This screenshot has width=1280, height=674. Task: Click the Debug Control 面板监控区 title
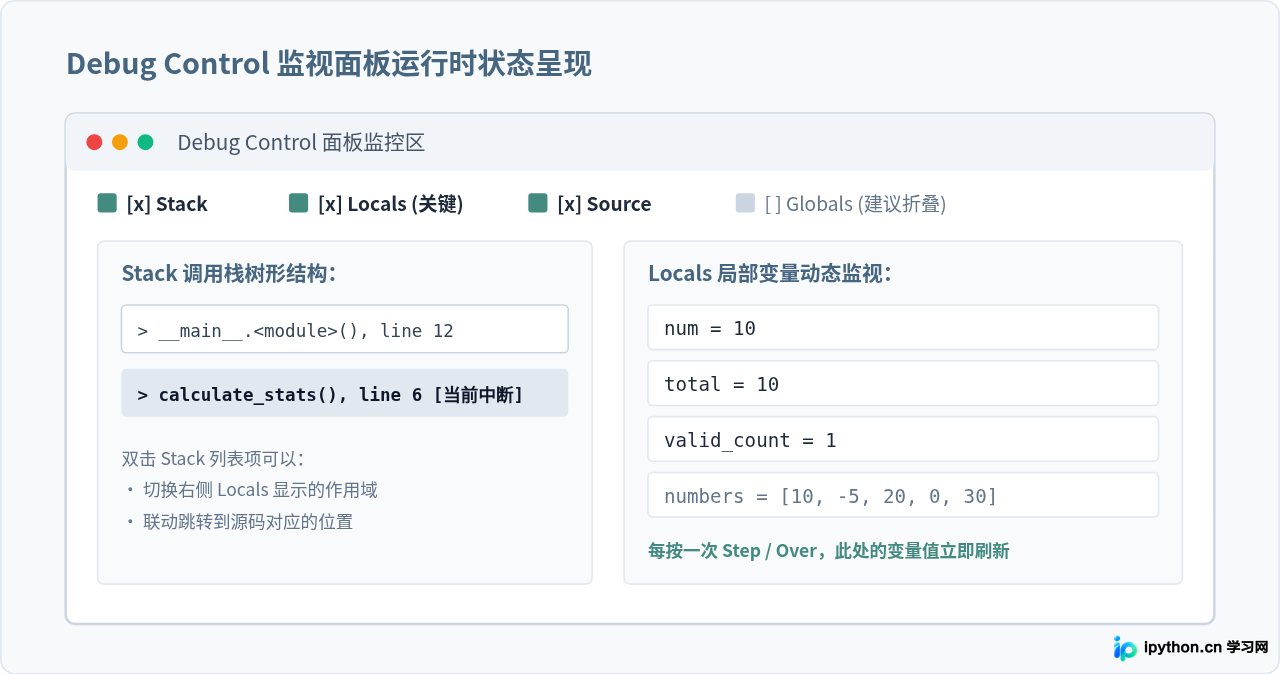301,142
